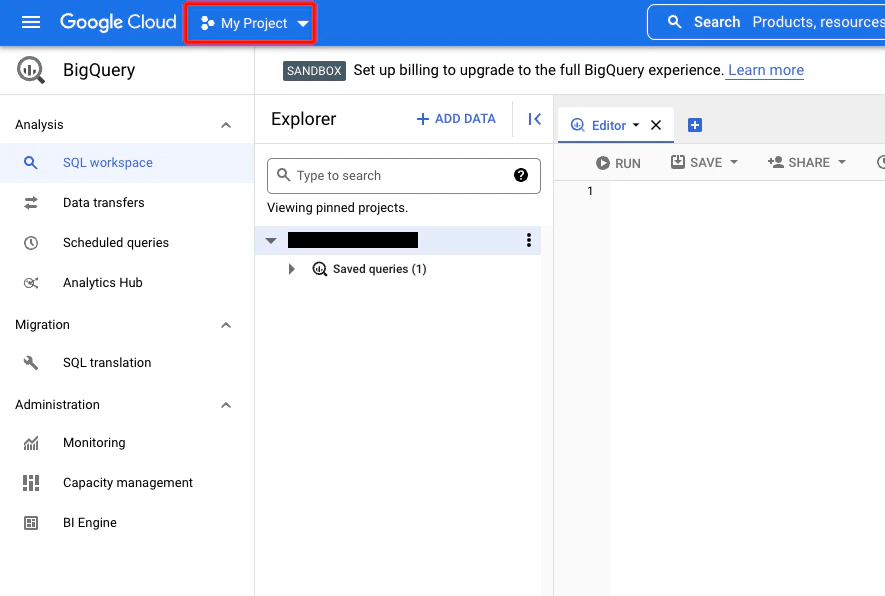The width and height of the screenshot is (885, 596).
Task: Open Scheduled queries
Action: (x=126, y=243)
